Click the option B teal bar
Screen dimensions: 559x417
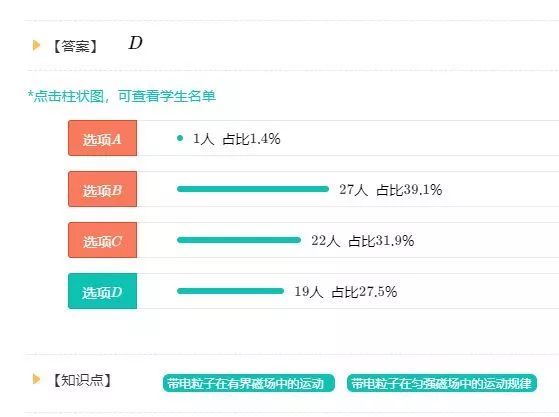253,189
